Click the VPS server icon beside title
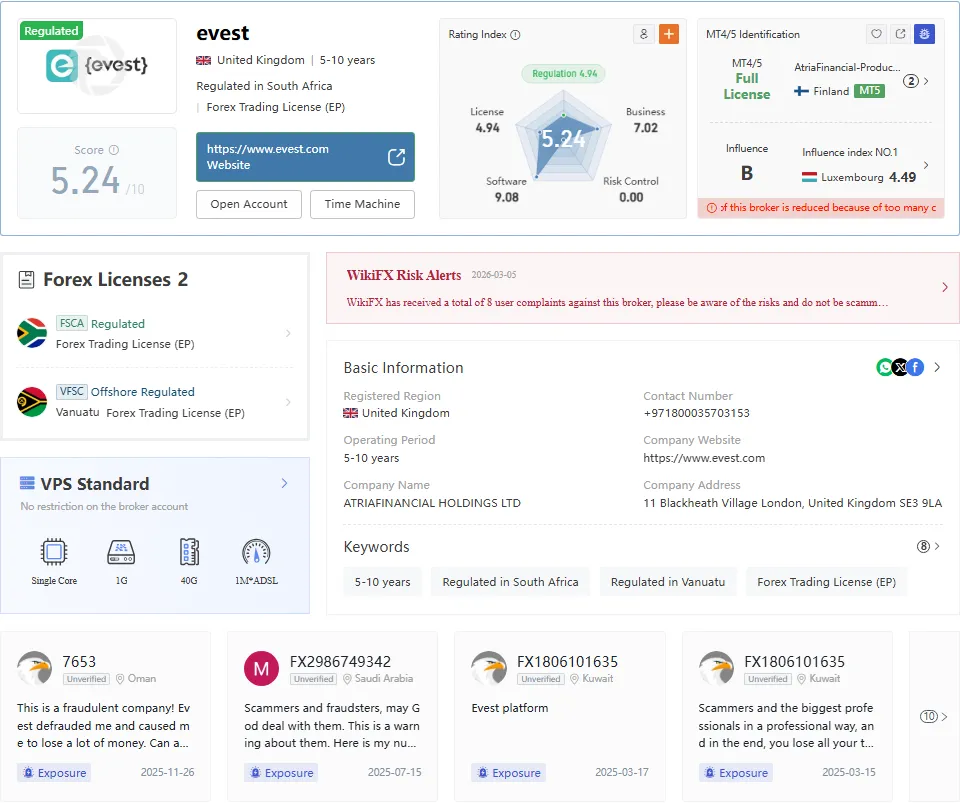The height and width of the screenshot is (803, 960). 27,483
